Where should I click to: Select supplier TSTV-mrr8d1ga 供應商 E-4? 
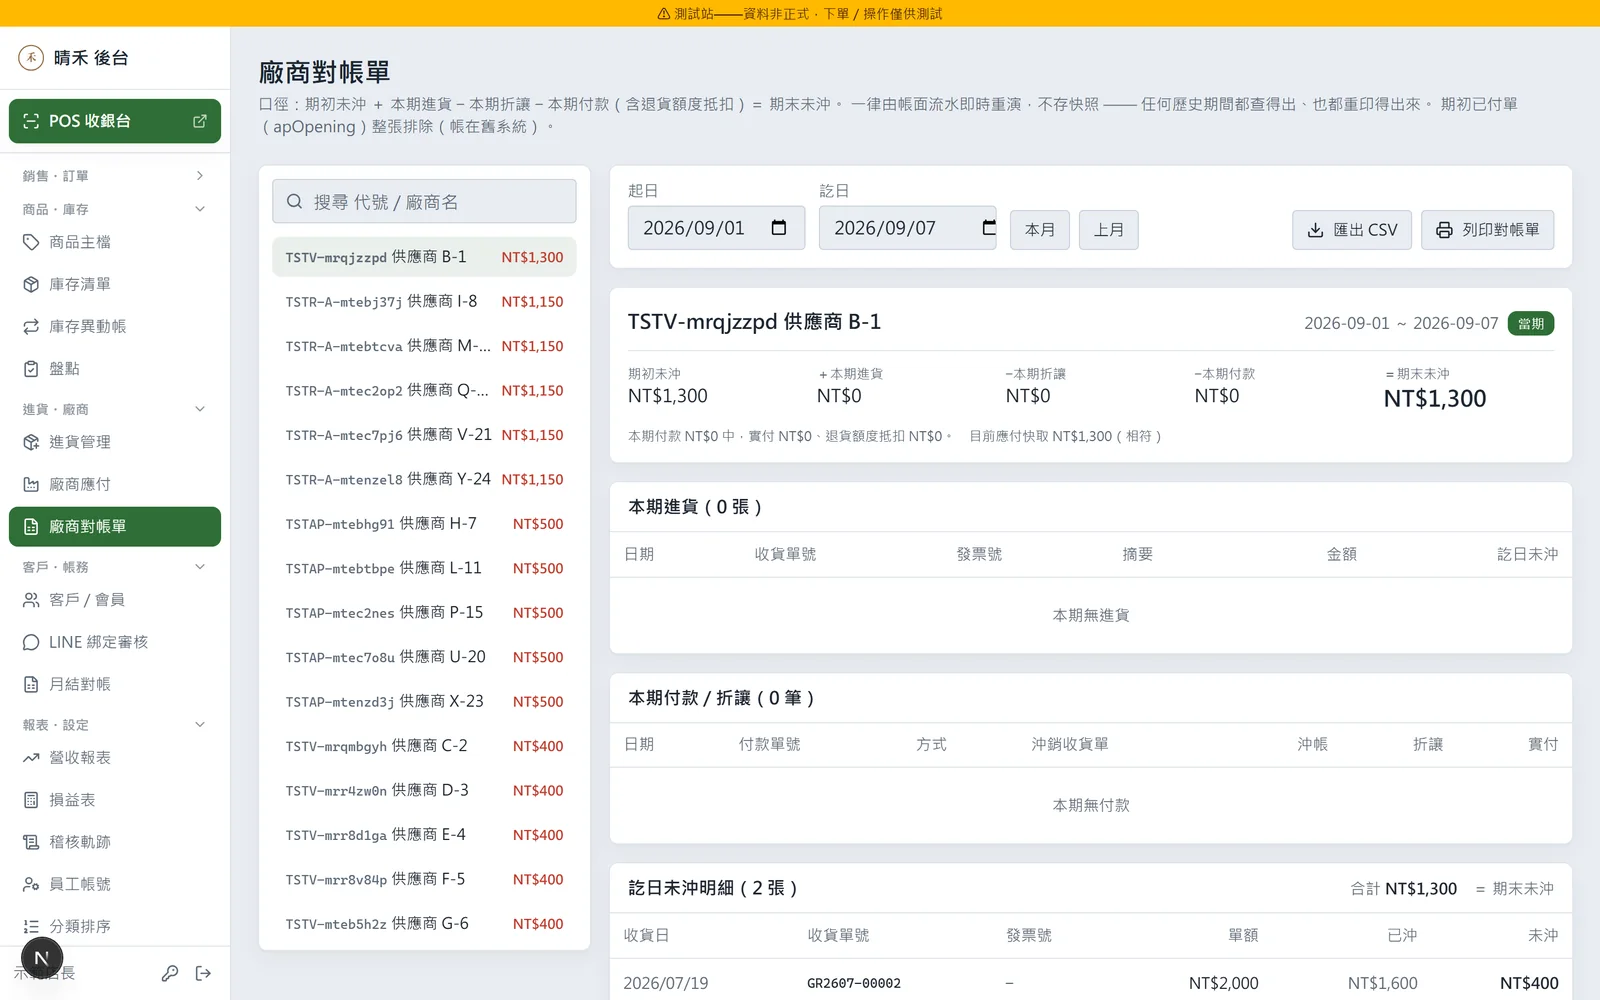(424, 835)
